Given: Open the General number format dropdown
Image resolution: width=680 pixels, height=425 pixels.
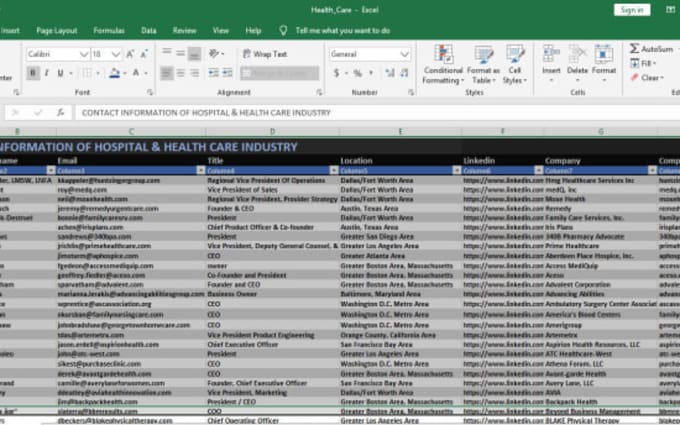Looking at the screenshot, I should 404,54.
